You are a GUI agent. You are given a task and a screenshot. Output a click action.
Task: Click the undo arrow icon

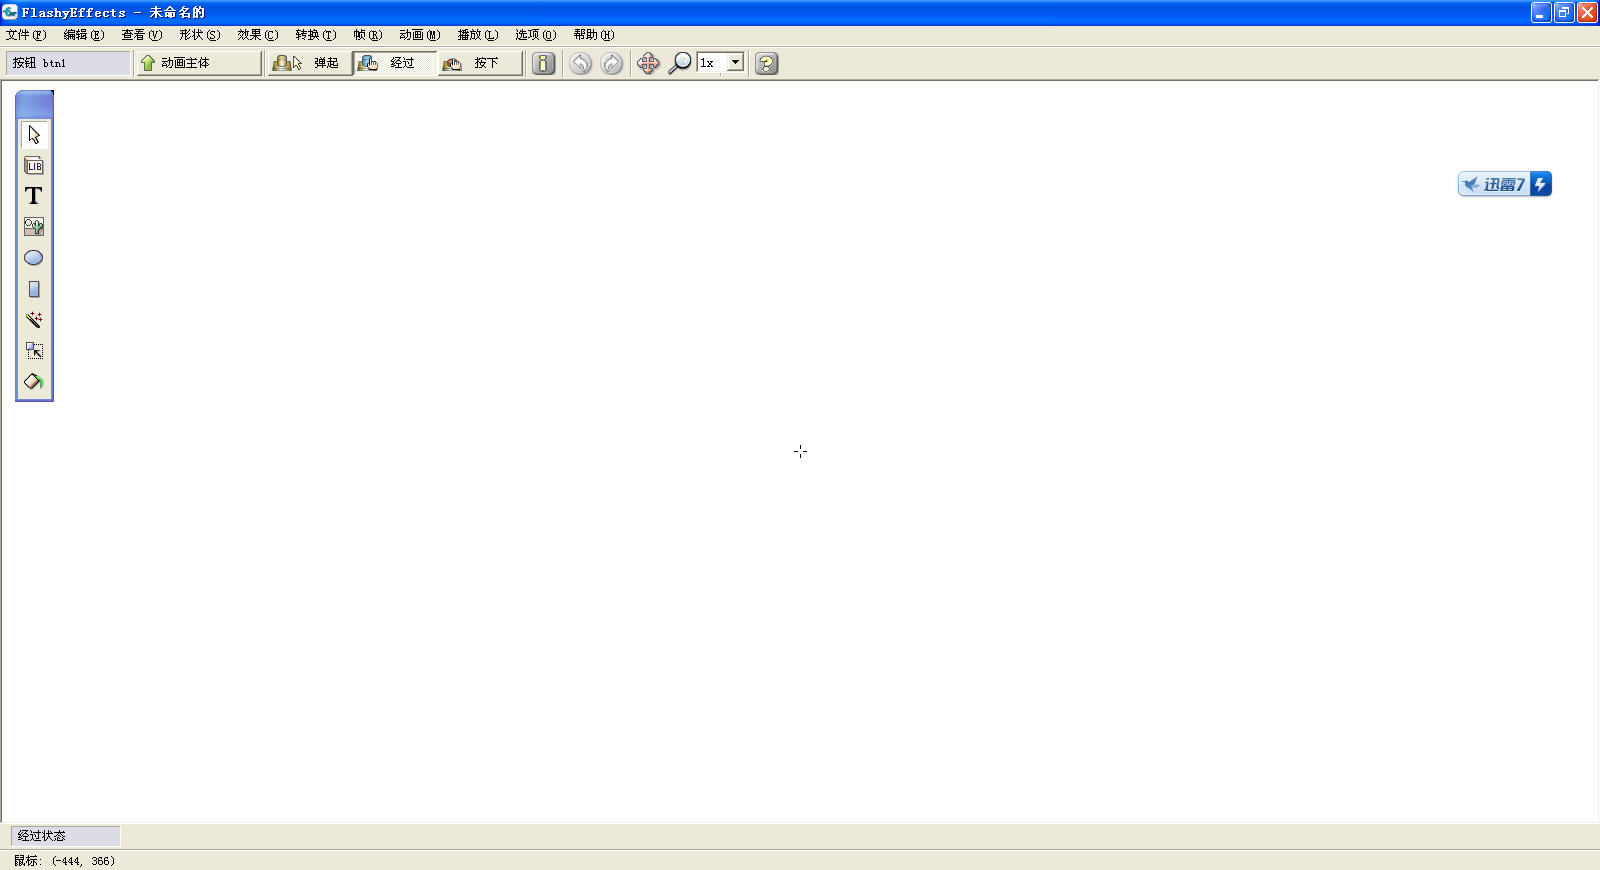pos(581,63)
